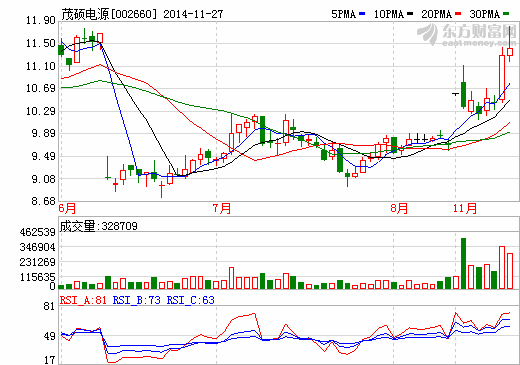
Task: Click the 8月 month marker
Action: point(399,209)
